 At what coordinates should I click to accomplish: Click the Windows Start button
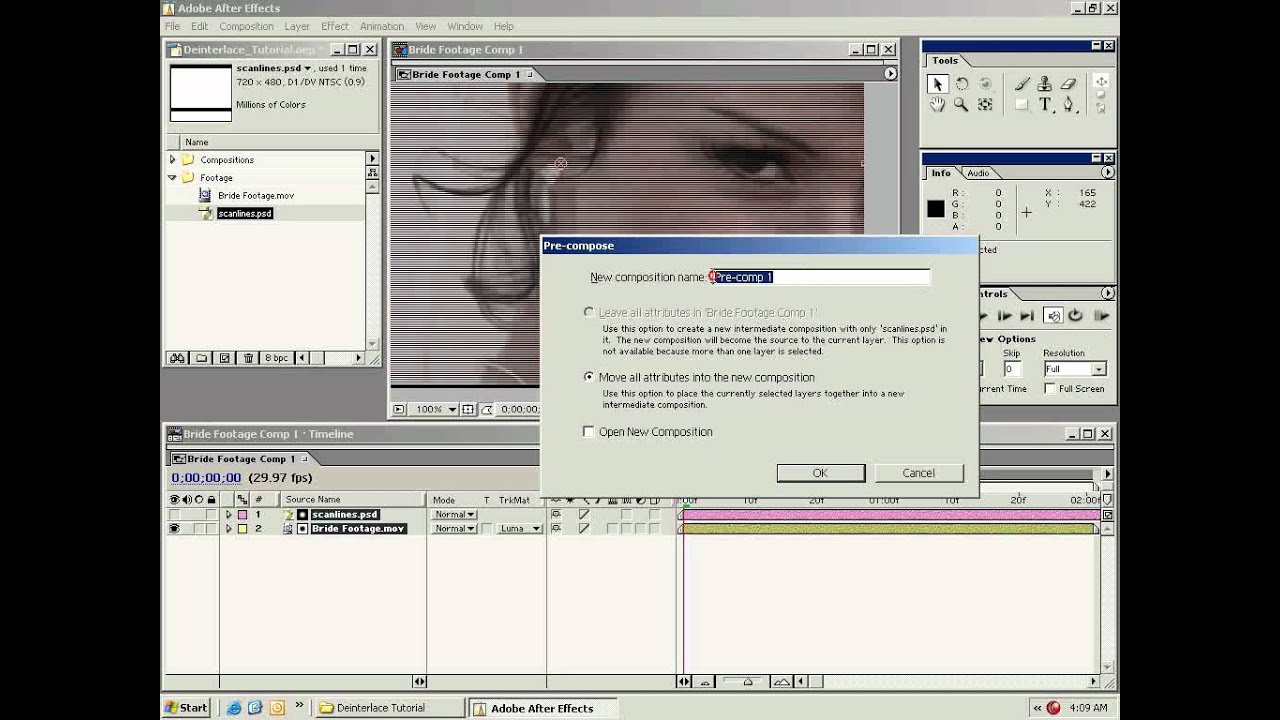[x=186, y=708]
